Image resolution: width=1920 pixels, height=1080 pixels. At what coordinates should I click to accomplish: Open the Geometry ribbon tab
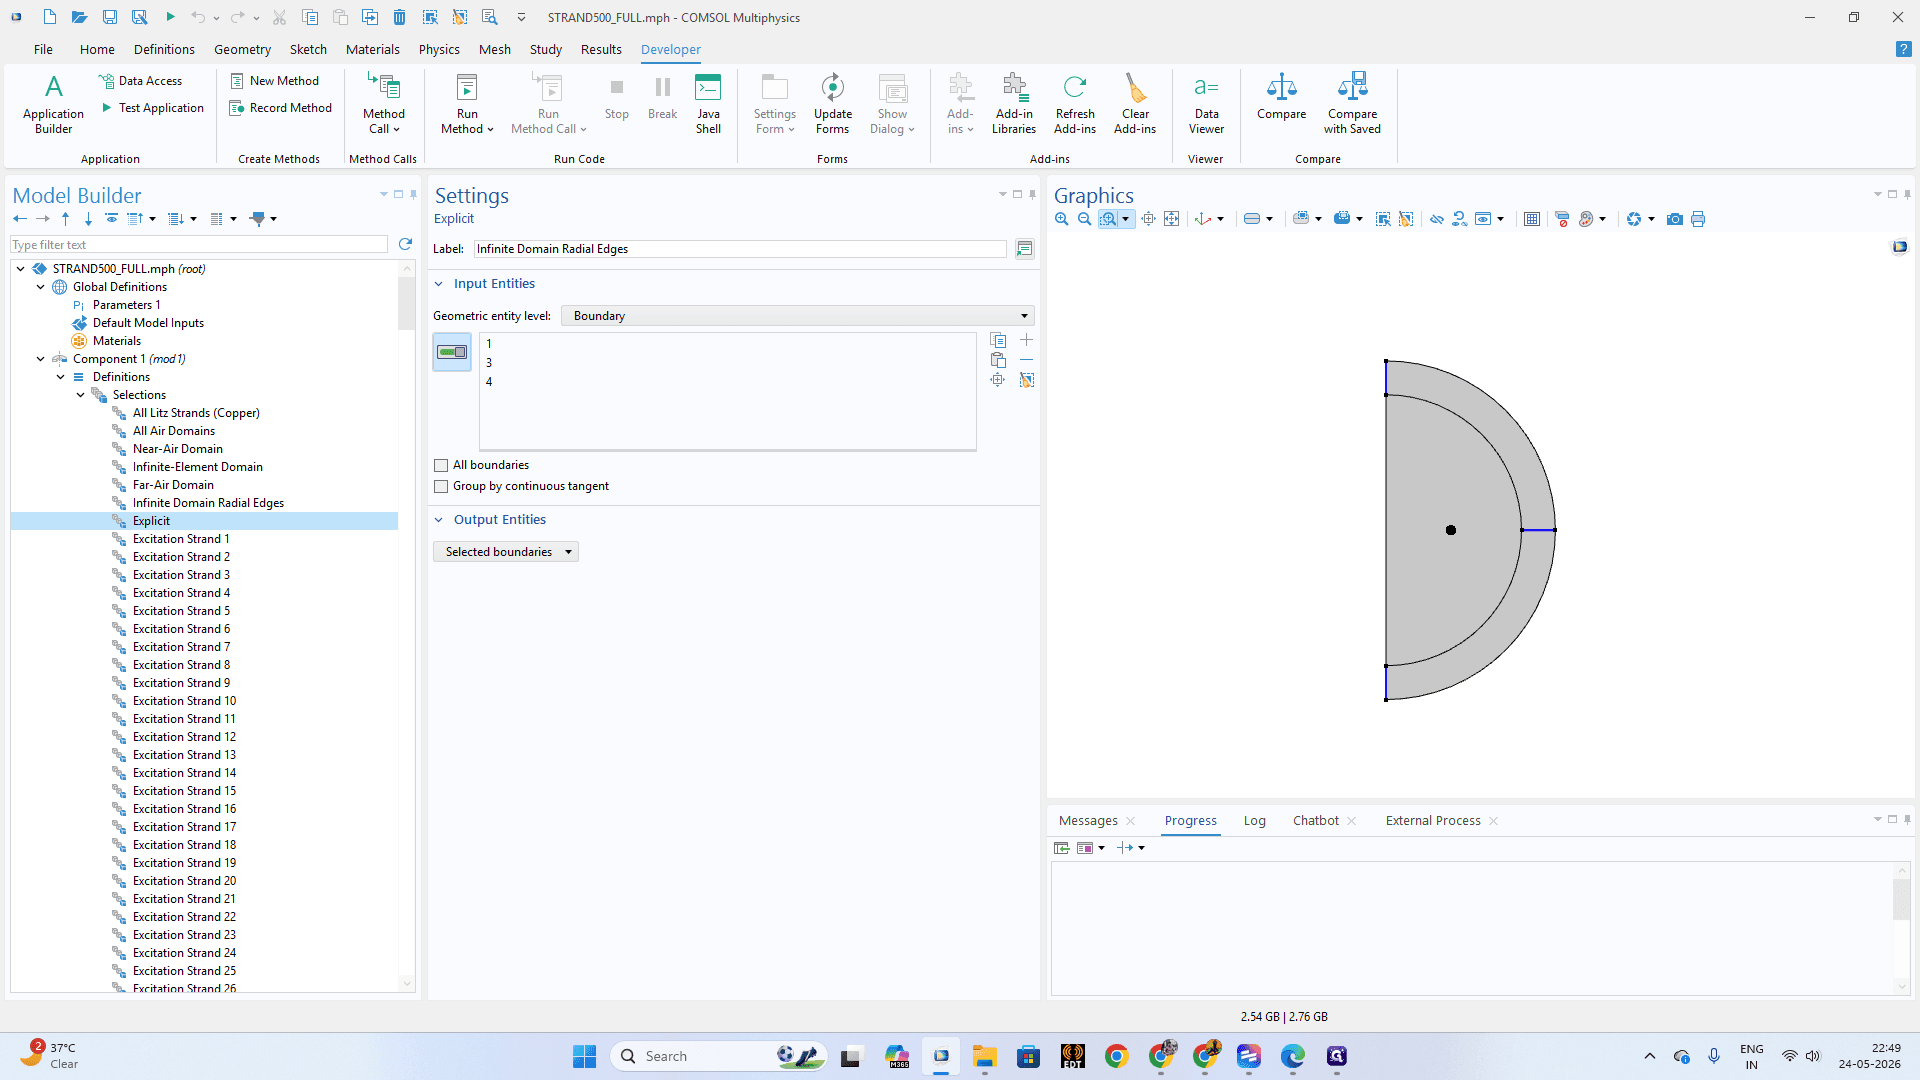(242, 49)
